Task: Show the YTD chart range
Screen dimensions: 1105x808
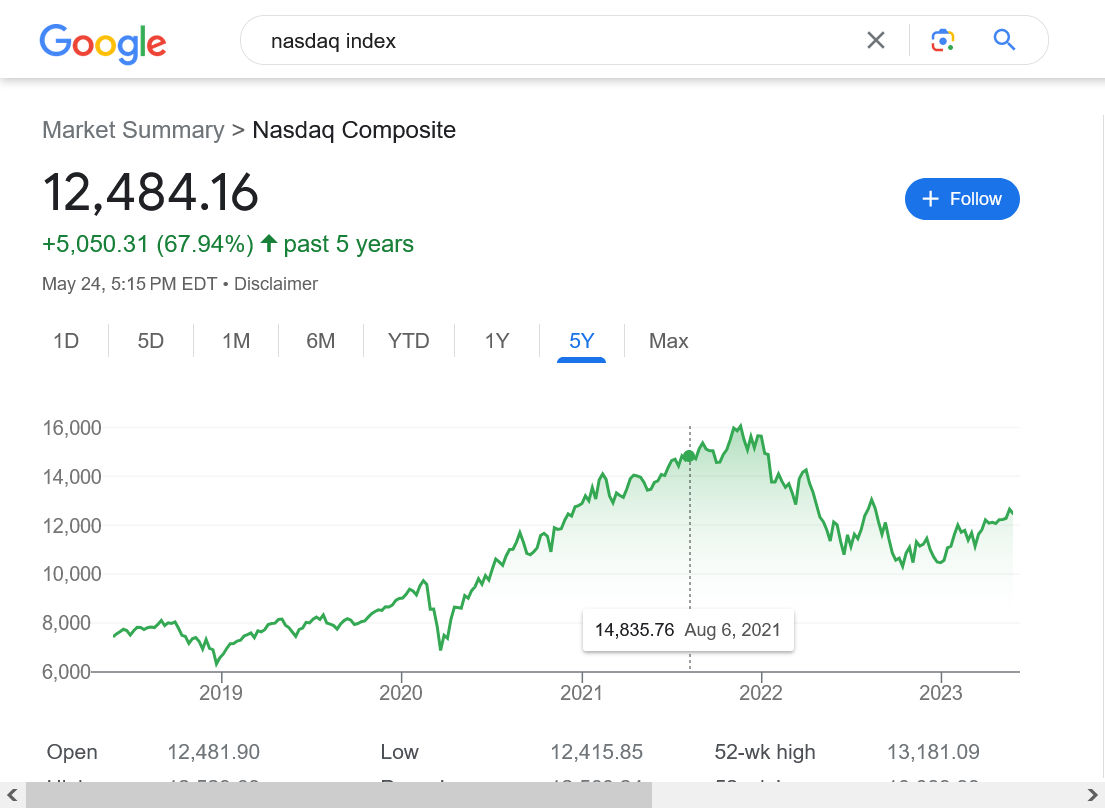Action: click(409, 341)
